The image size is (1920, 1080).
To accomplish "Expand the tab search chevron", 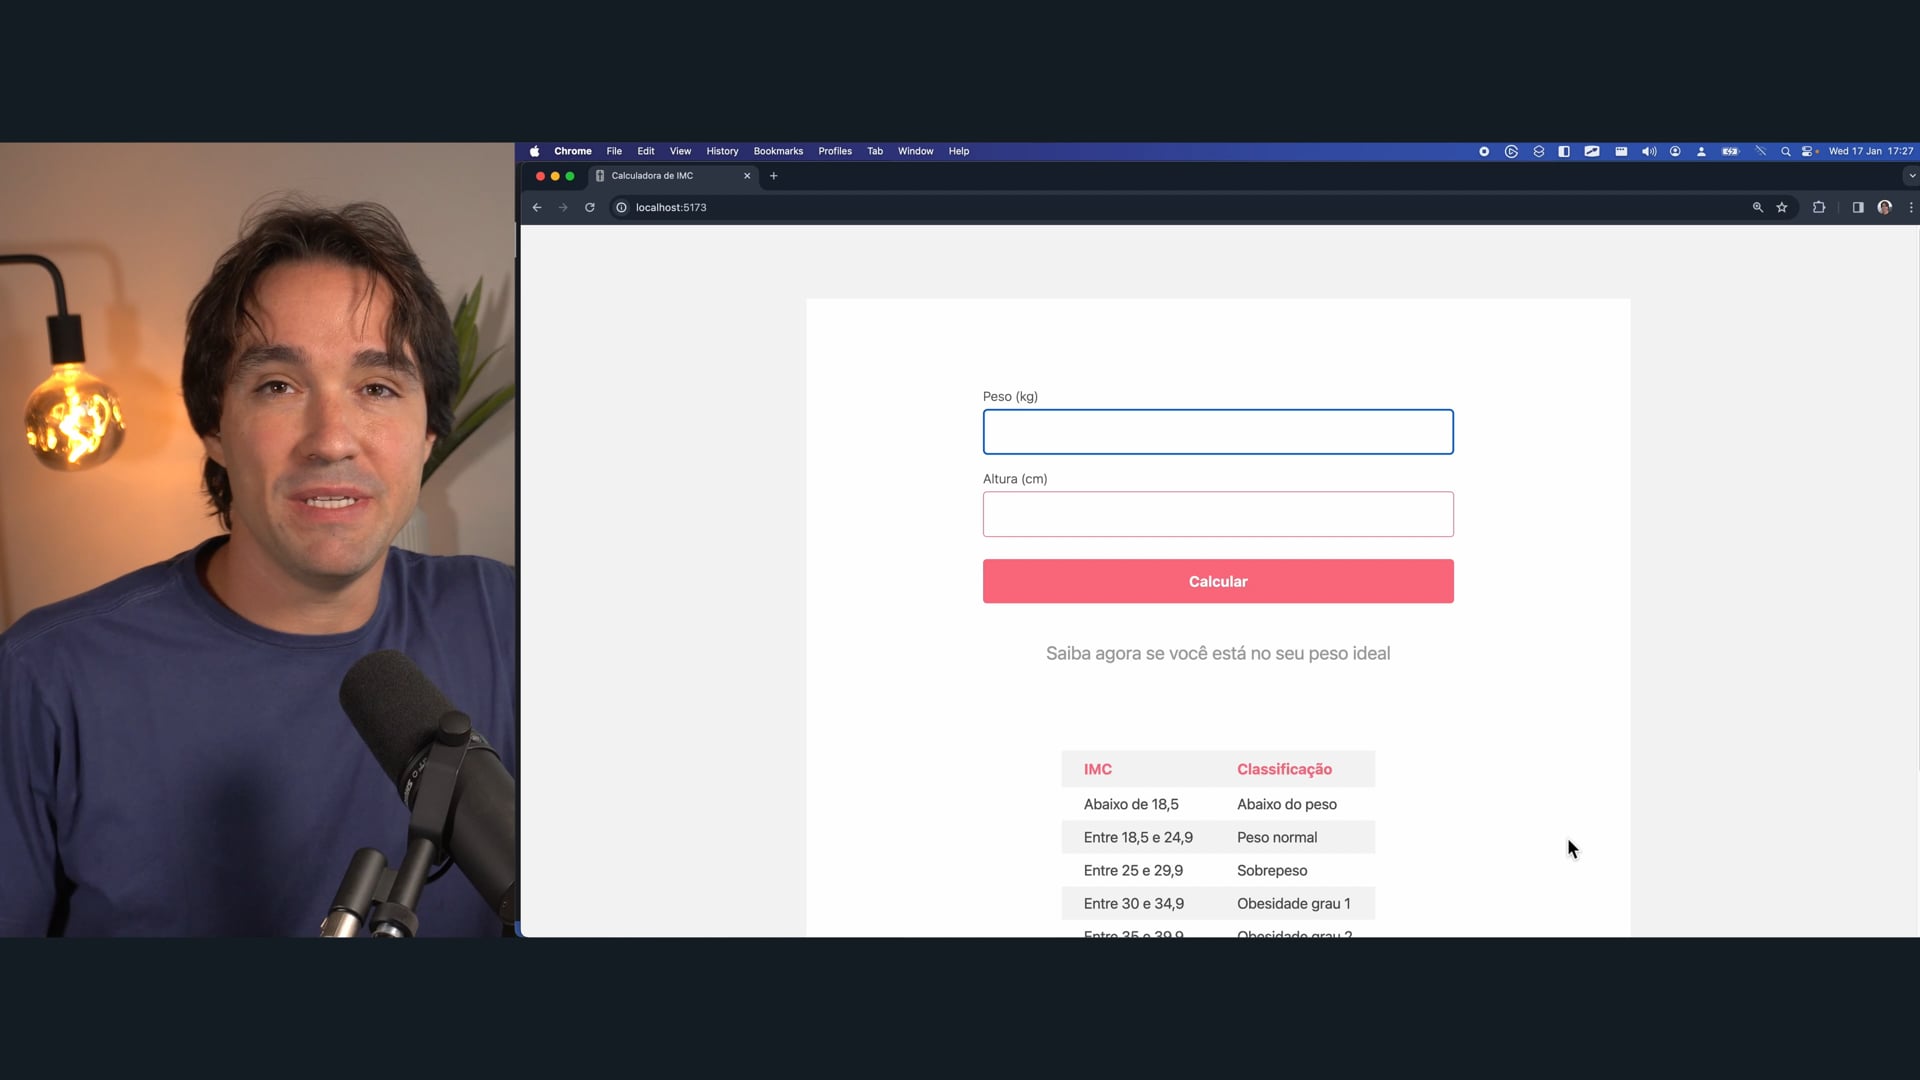I will click(x=1912, y=176).
